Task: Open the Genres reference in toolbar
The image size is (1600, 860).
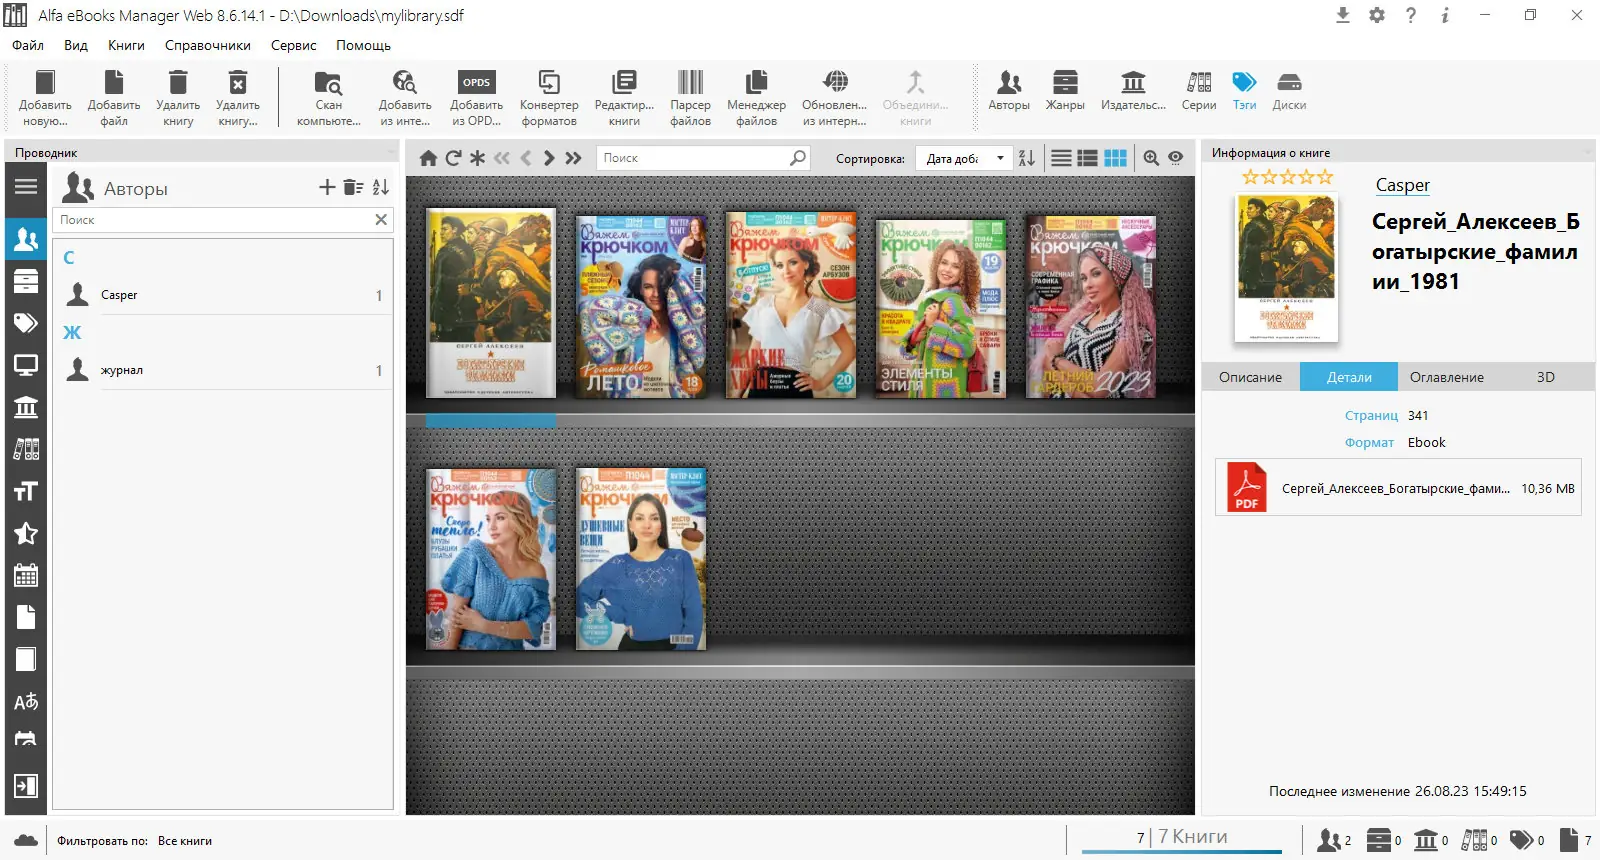Action: point(1065,90)
